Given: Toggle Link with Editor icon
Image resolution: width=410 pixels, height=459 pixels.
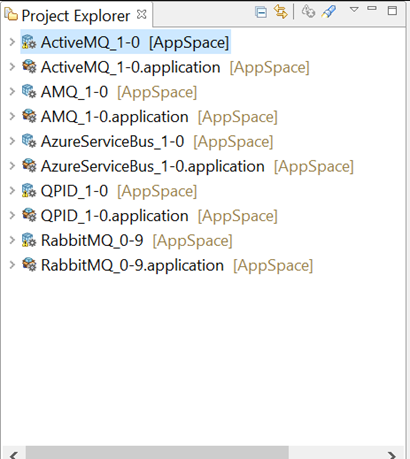Looking at the screenshot, I should pyautogui.click(x=280, y=12).
